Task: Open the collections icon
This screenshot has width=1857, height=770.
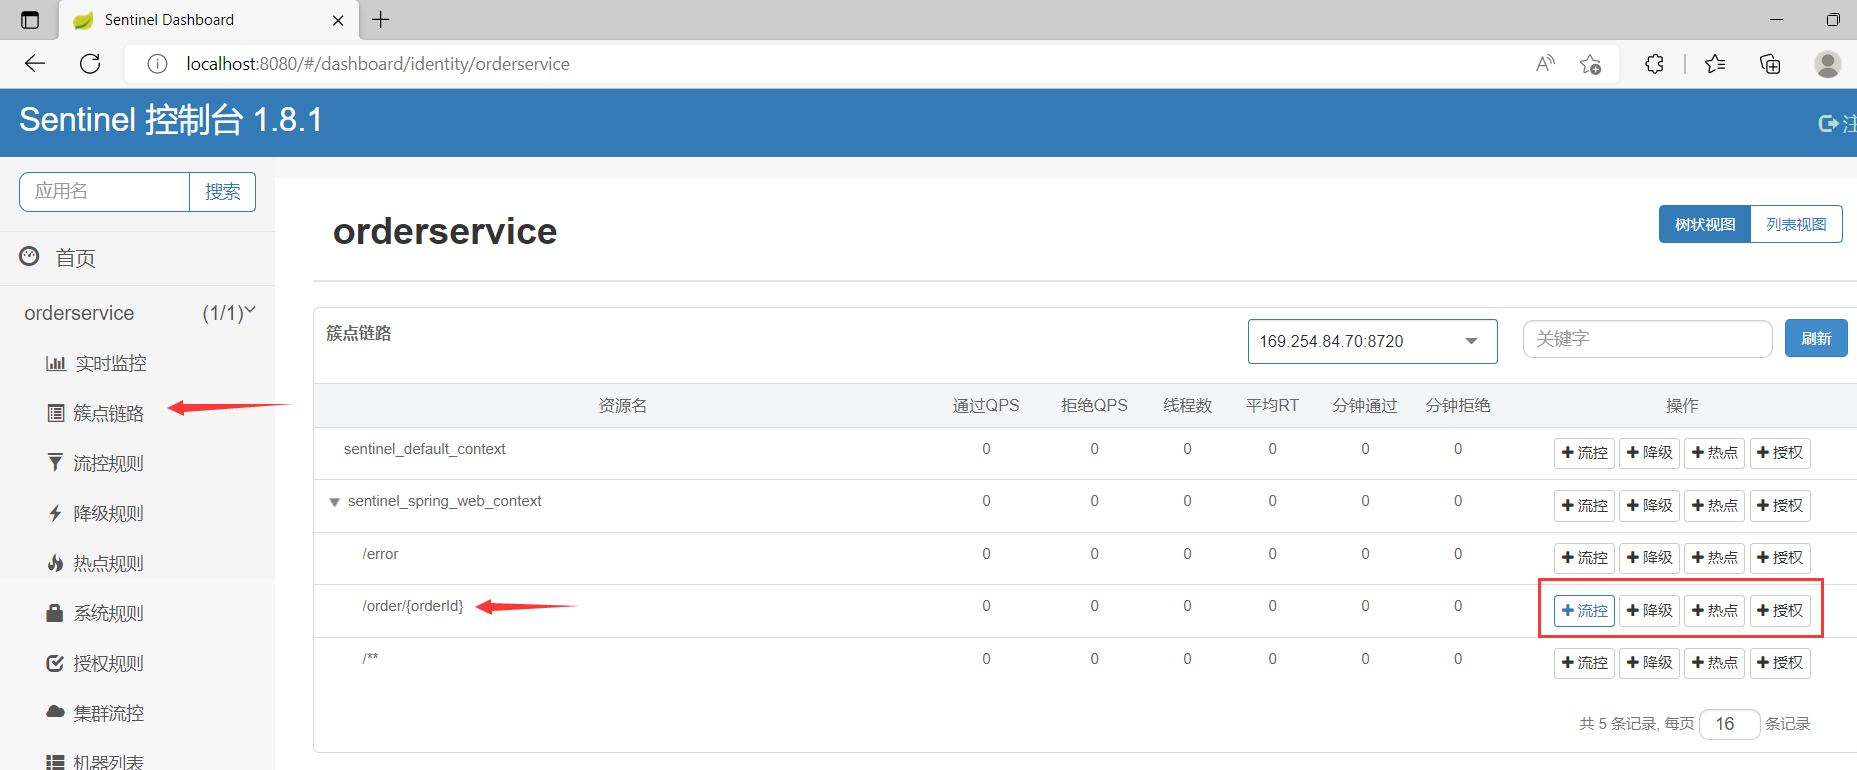Action: point(1770,64)
